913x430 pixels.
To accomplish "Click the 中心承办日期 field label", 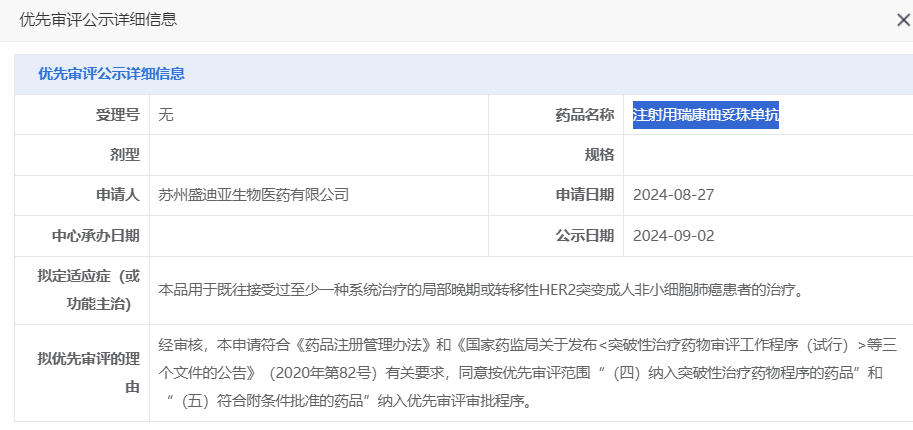I will [x=96, y=236].
